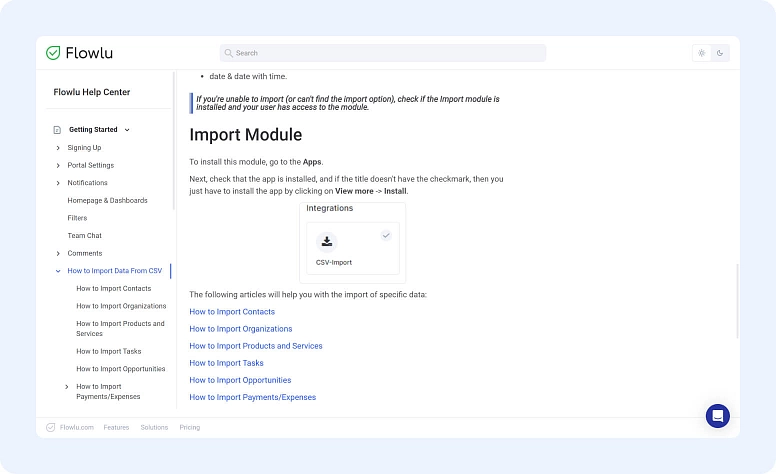Viewport: 776px width, 474px height.
Task: Select How to Import Data From CSV
Action: point(115,271)
